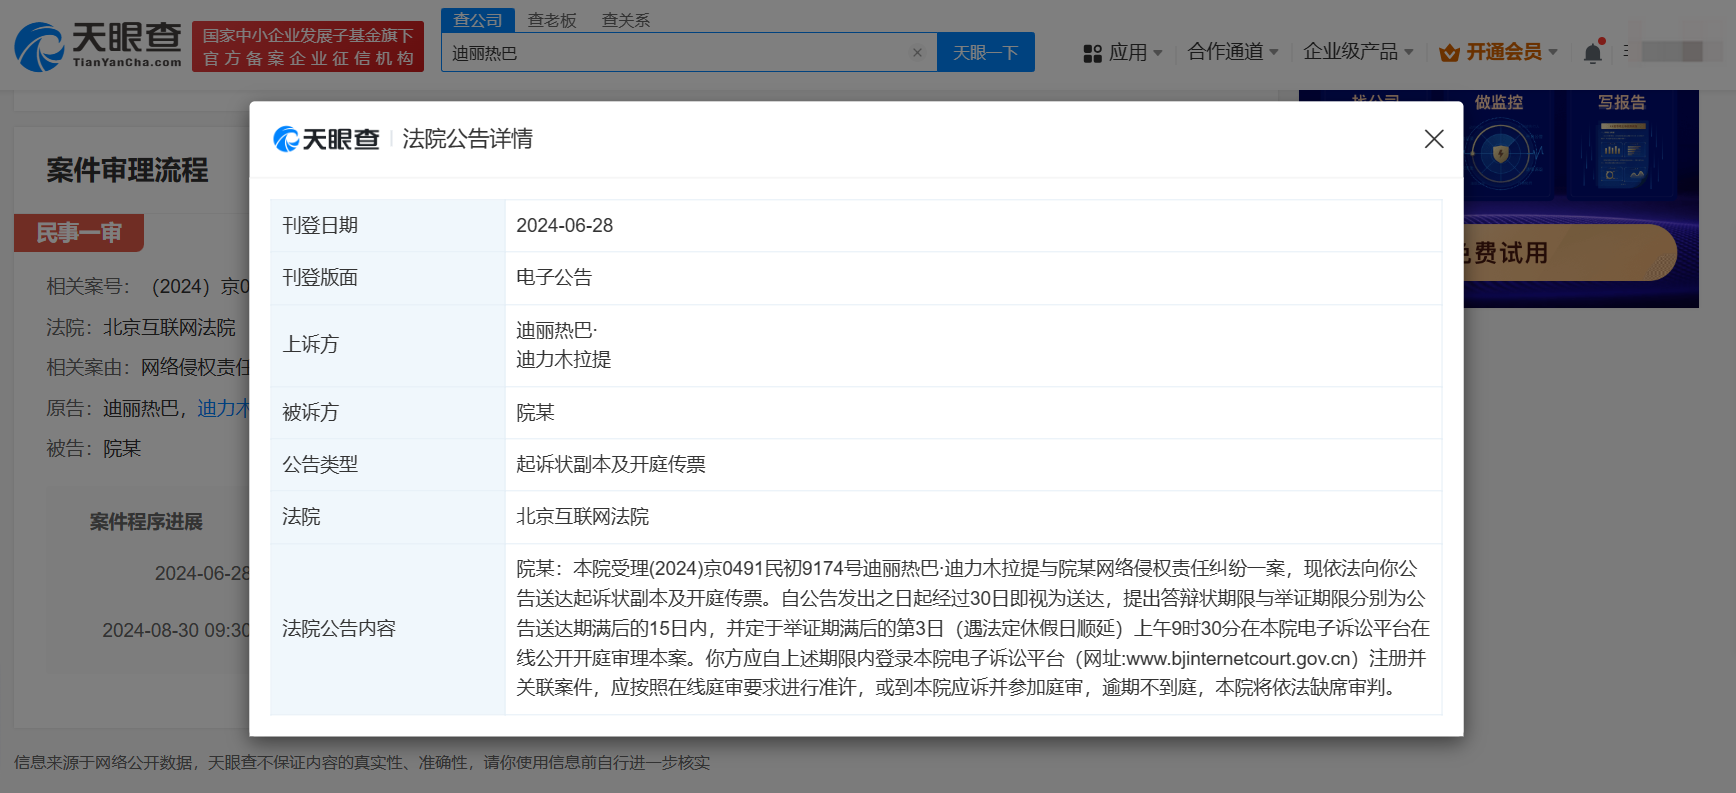
Task: Click the 免费试用 button in banner
Action: tap(1565, 253)
